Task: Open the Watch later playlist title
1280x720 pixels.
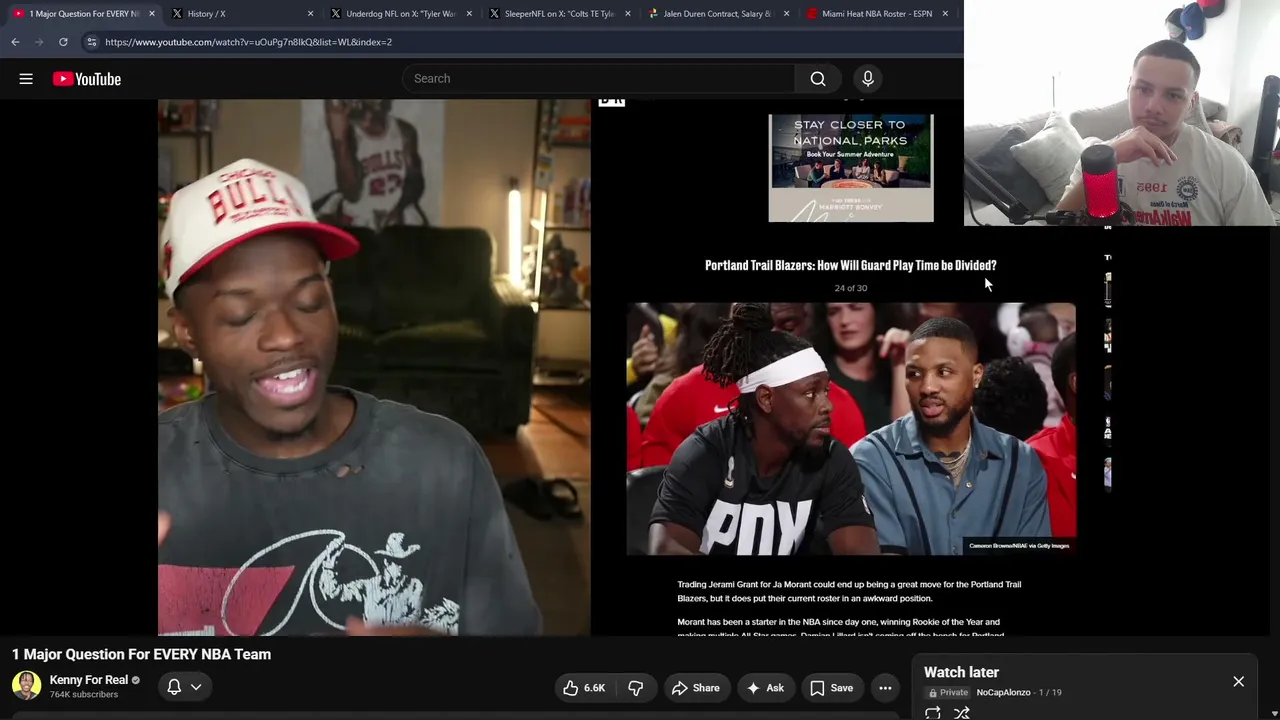Action: coord(961,673)
